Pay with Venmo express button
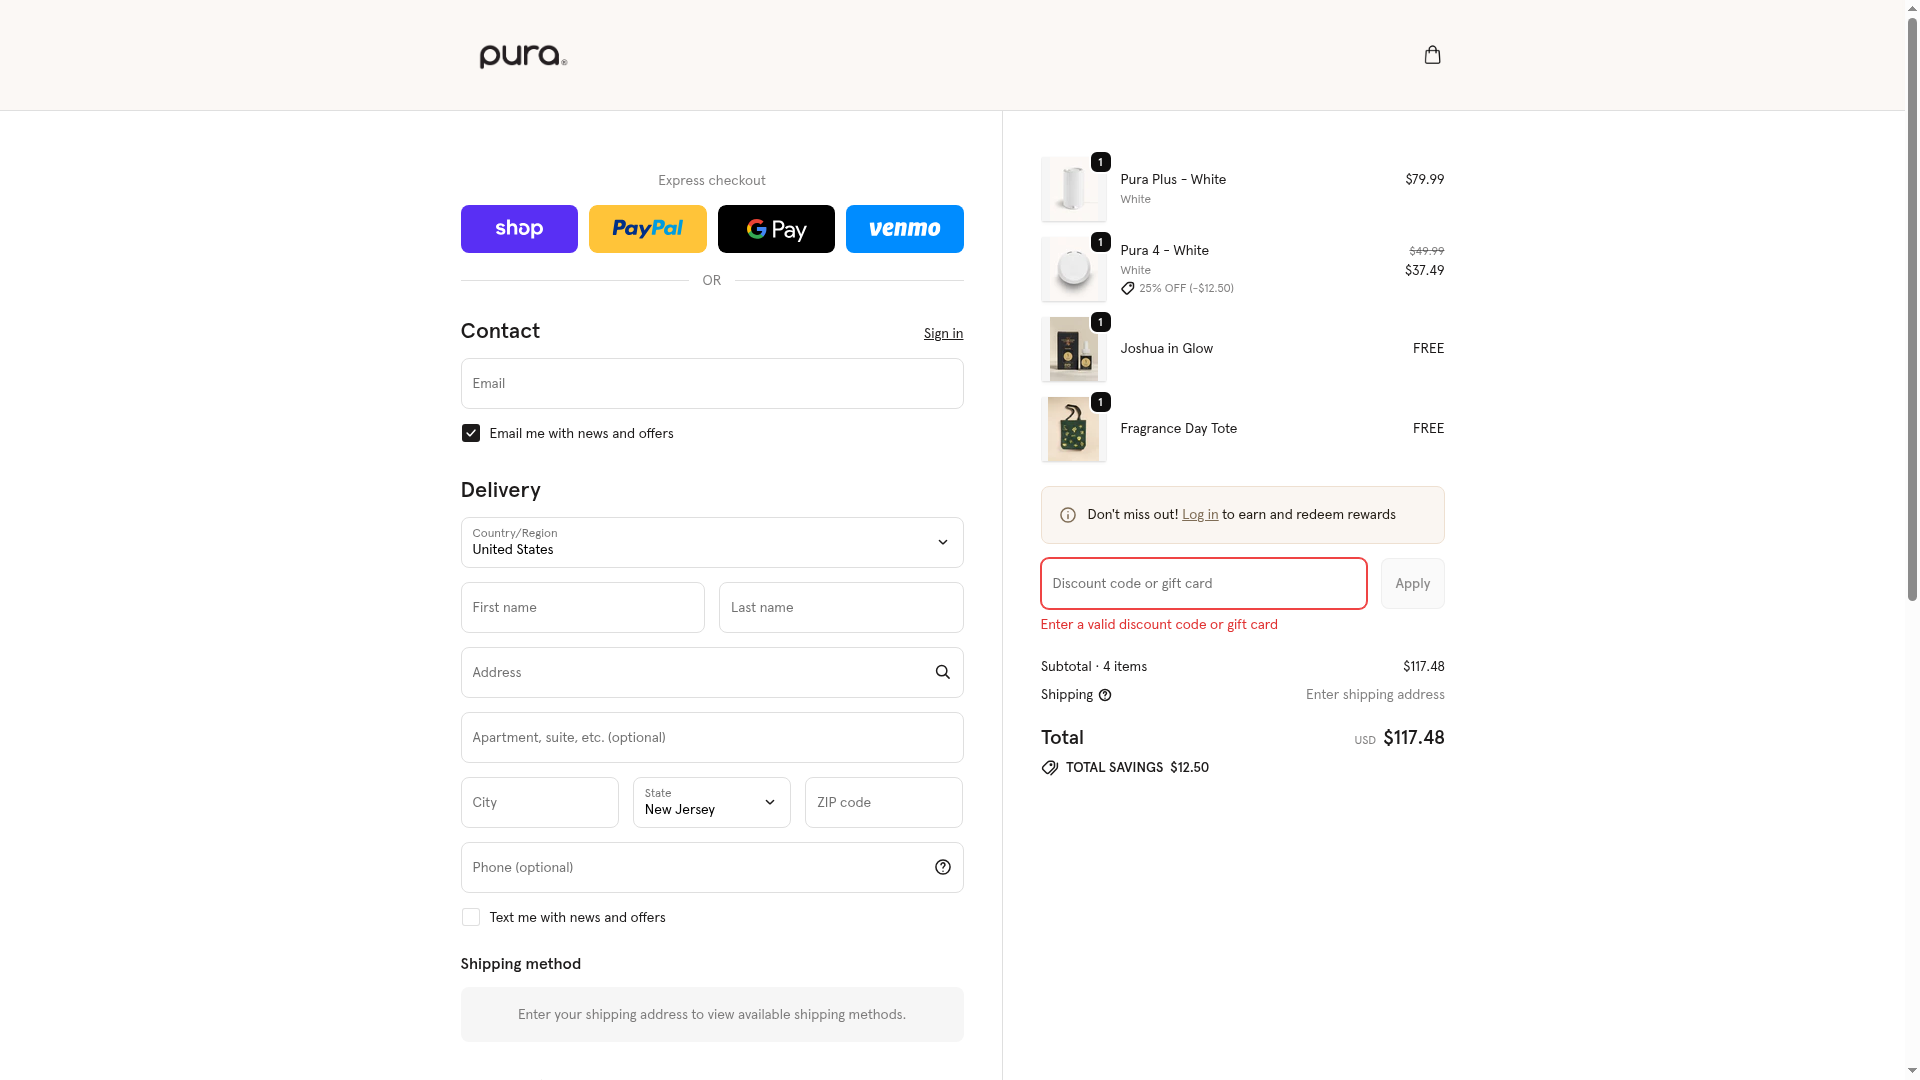1920x1080 pixels. click(904, 229)
